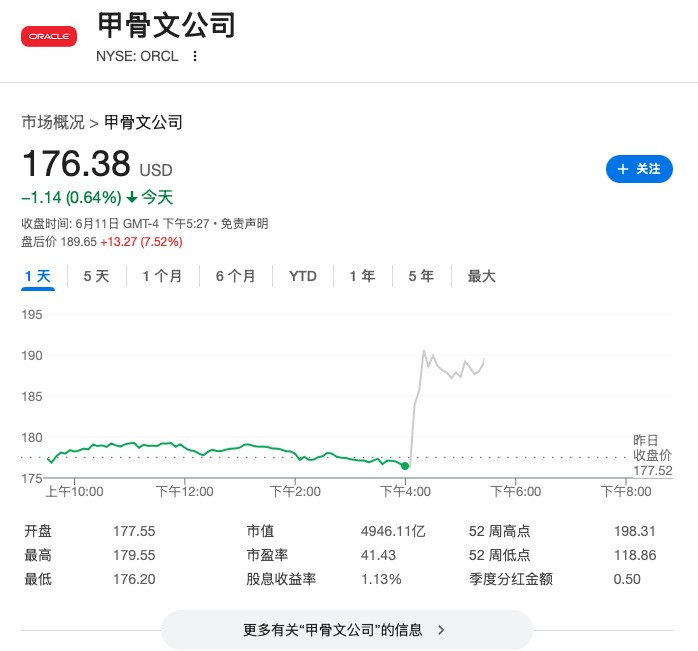Open the 免责声明 disclaimer link
Viewport: 698px width, 651px height.
point(244,224)
